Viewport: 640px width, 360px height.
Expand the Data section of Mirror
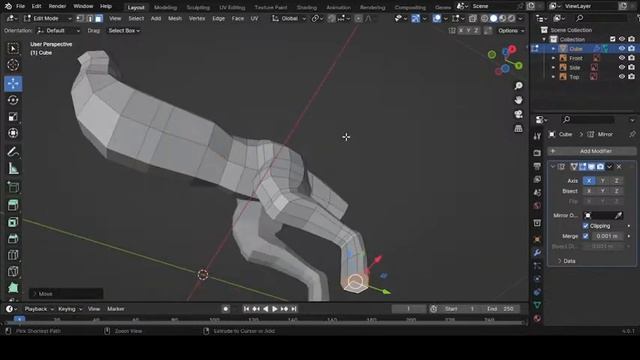(x=567, y=261)
